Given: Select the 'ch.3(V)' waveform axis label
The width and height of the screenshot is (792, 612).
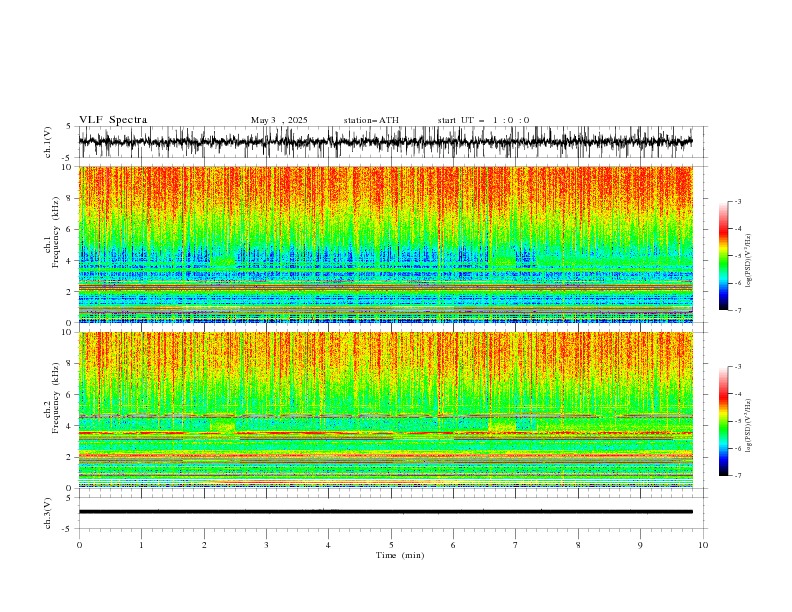Looking at the screenshot, I should tap(48, 513).
